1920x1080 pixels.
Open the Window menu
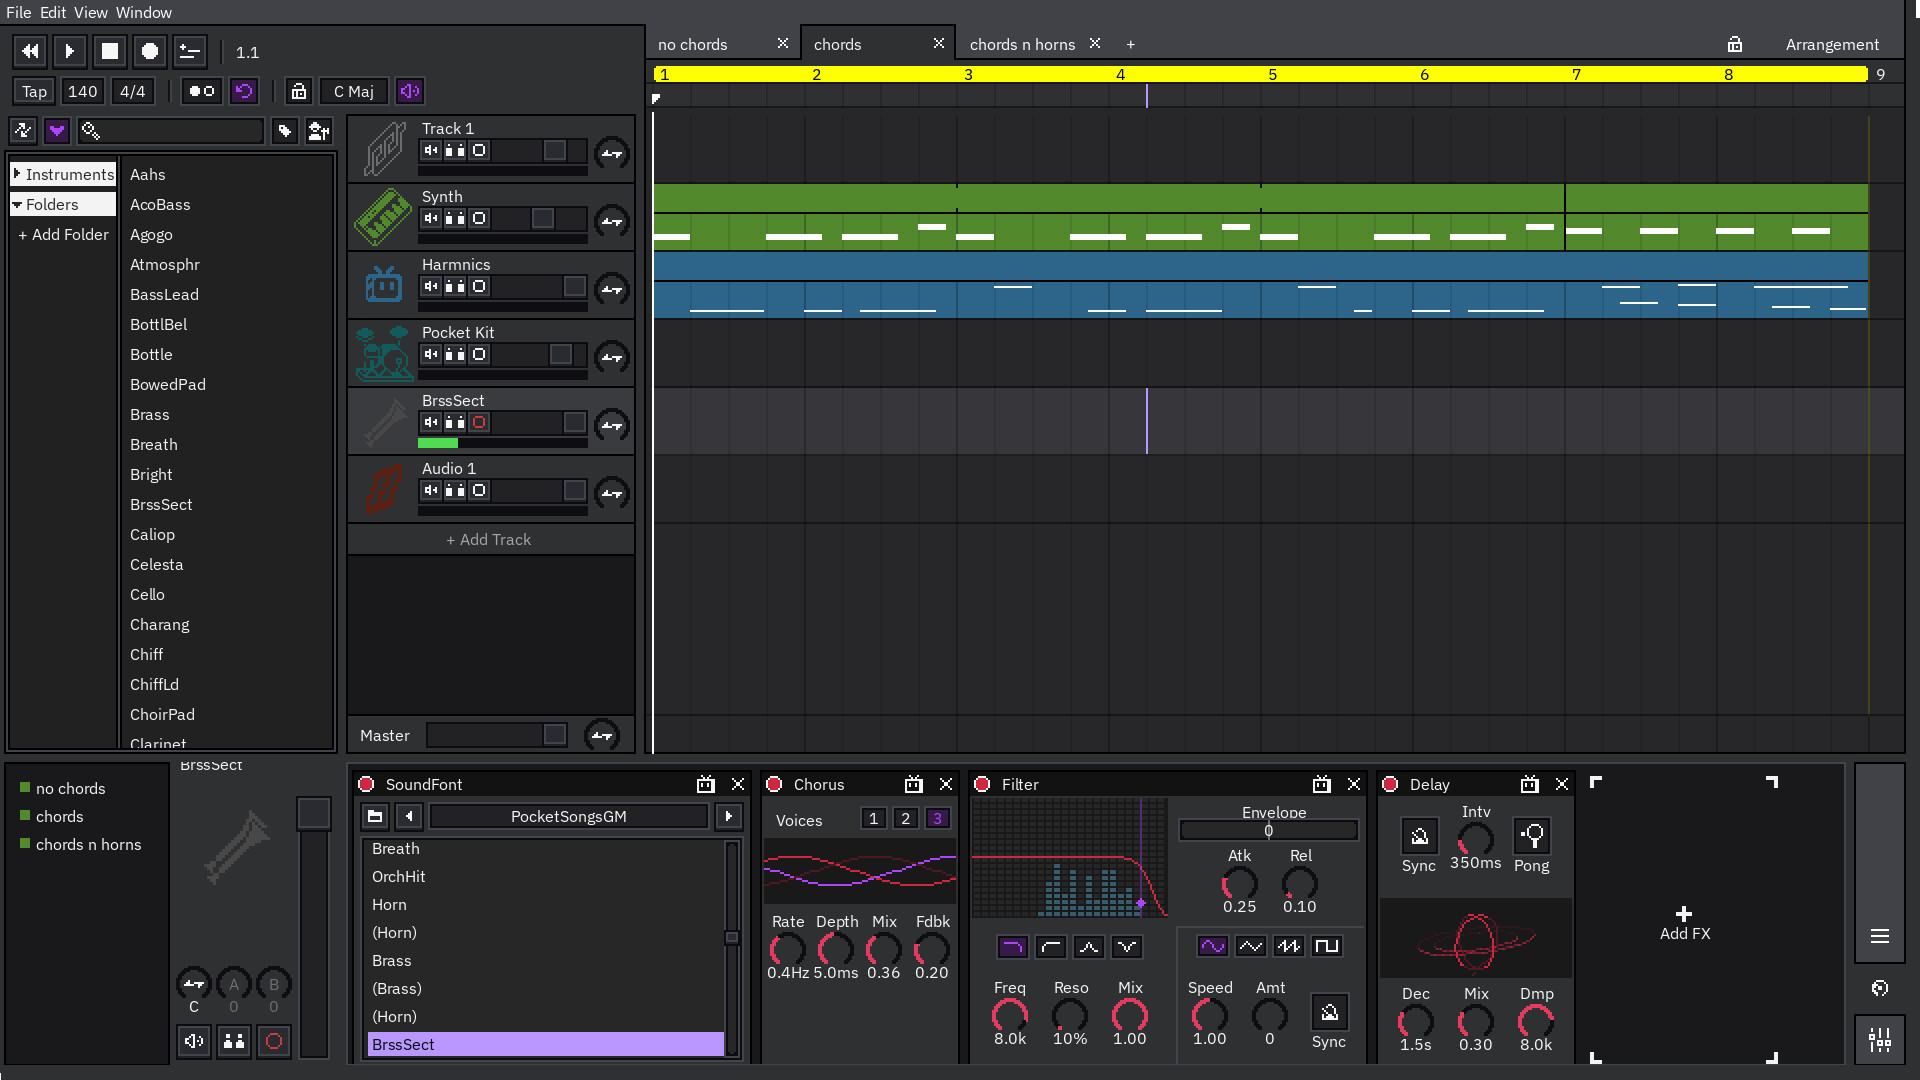[x=143, y=12]
